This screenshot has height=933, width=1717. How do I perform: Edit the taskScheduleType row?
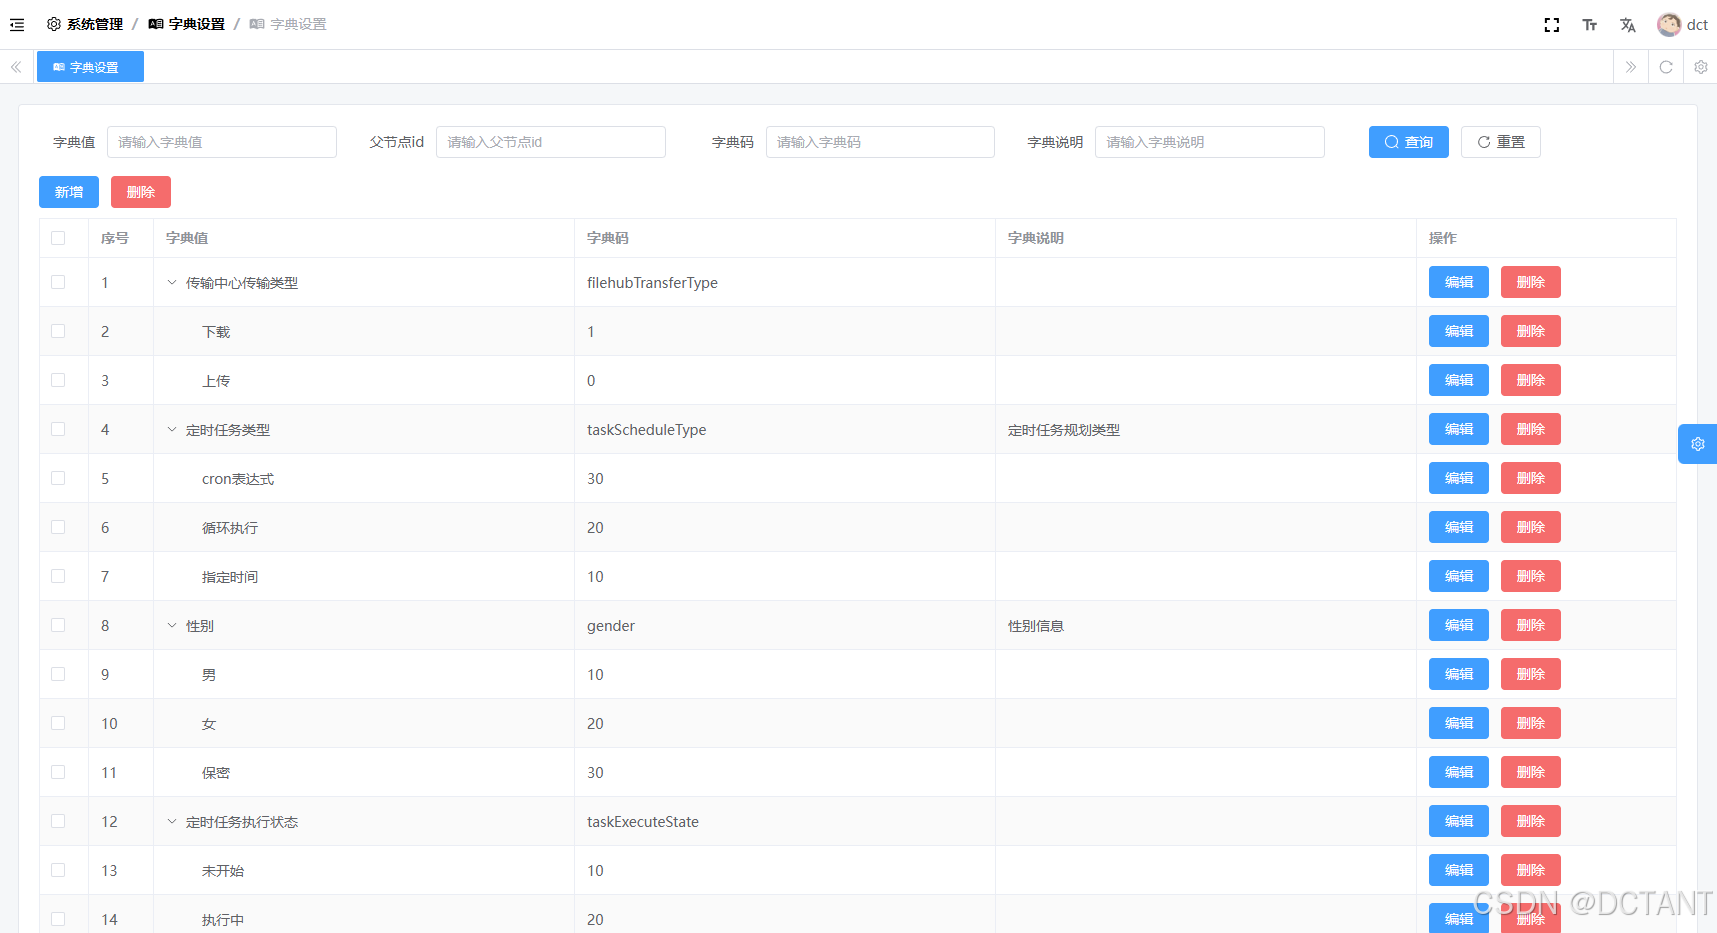tap(1459, 429)
